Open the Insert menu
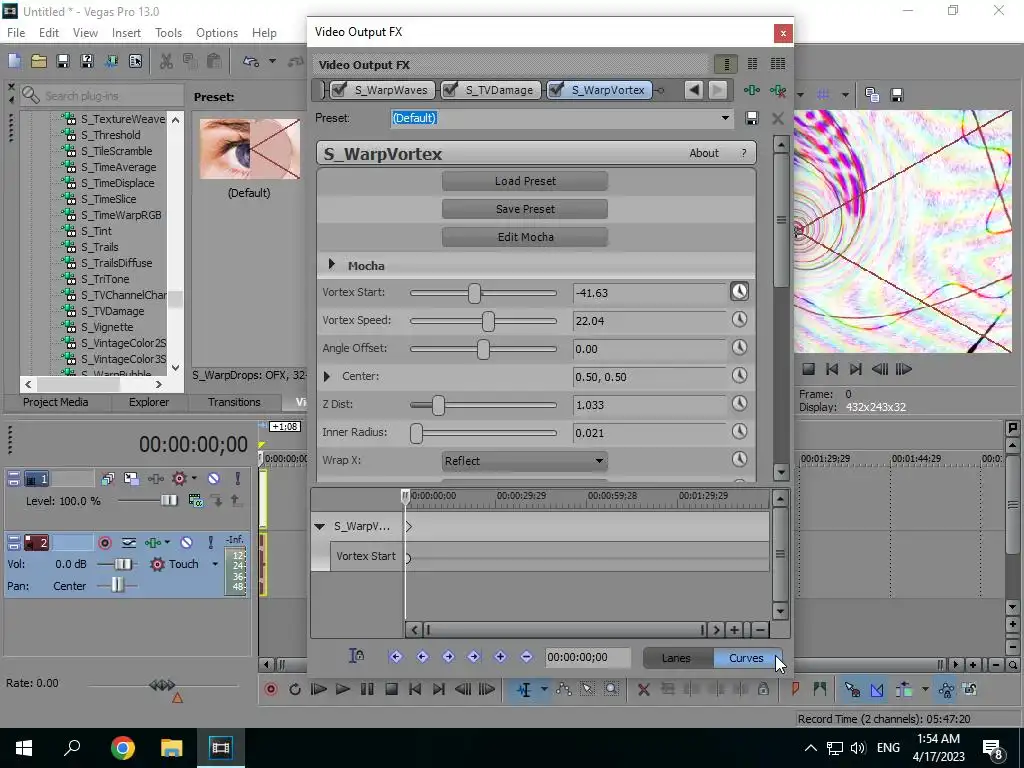1024x768 pixels. click(126, 33)
